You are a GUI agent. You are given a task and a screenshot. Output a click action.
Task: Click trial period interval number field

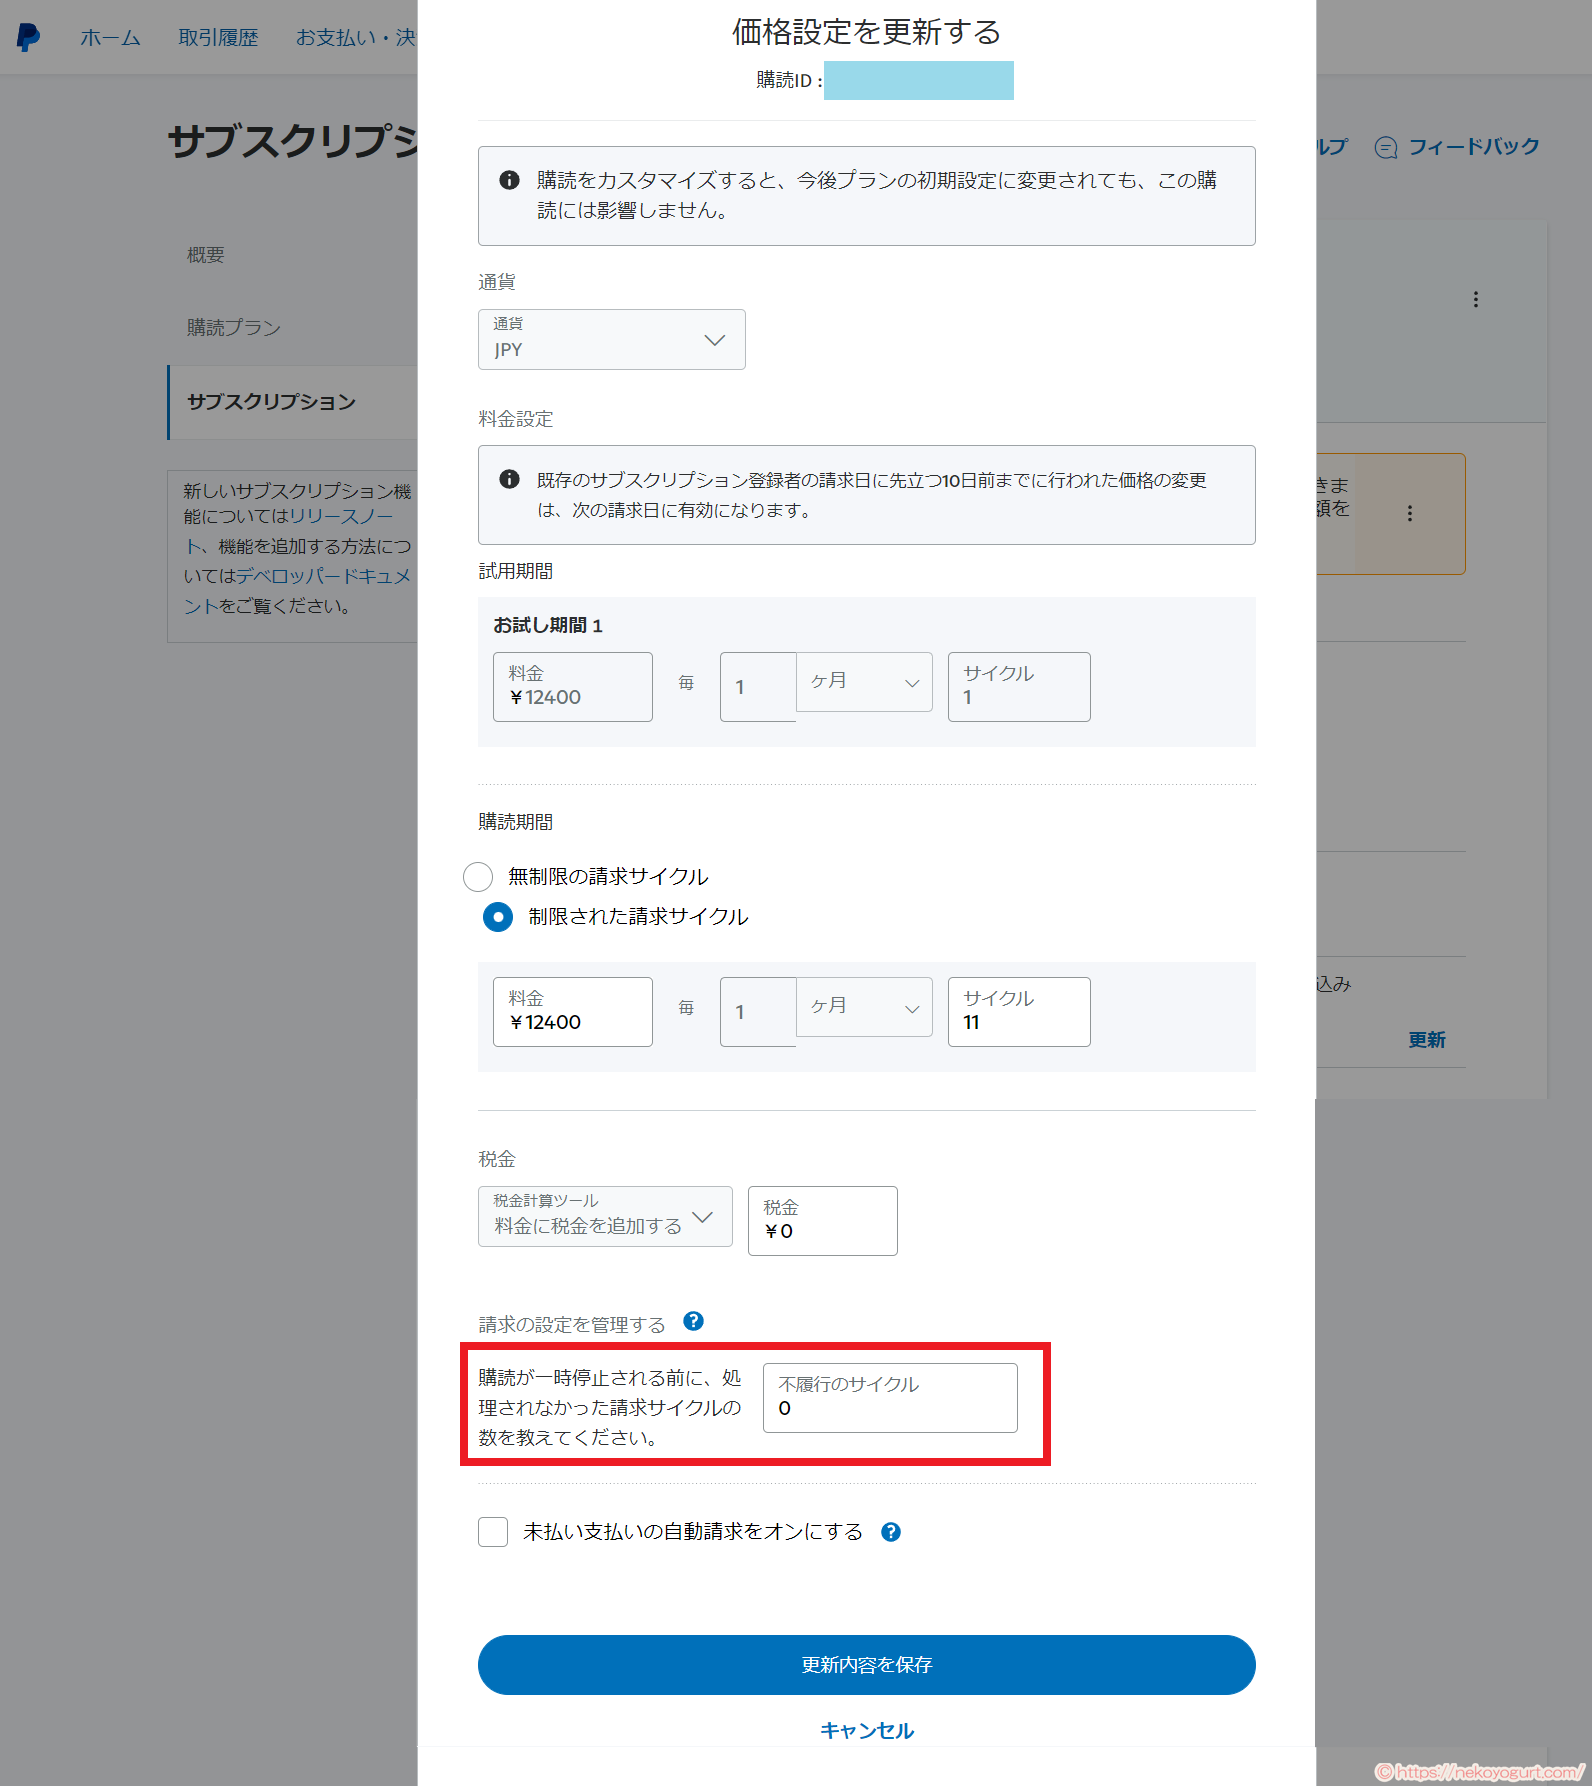tap(758, 687)
